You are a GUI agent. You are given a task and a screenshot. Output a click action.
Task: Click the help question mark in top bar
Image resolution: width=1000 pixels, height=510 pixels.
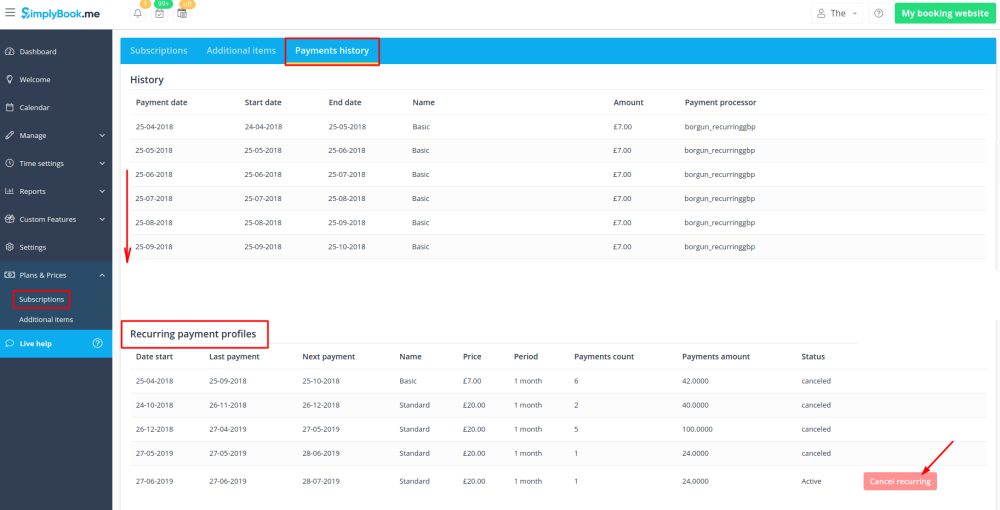878,14
